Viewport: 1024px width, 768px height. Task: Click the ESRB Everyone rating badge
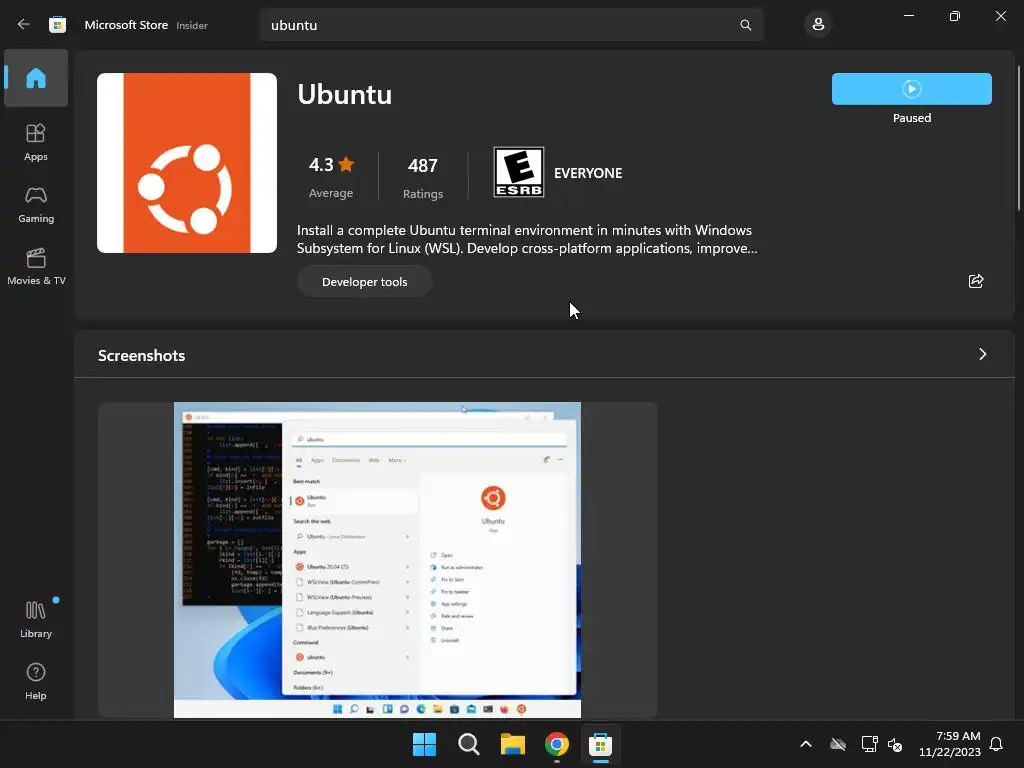(519, 172)
